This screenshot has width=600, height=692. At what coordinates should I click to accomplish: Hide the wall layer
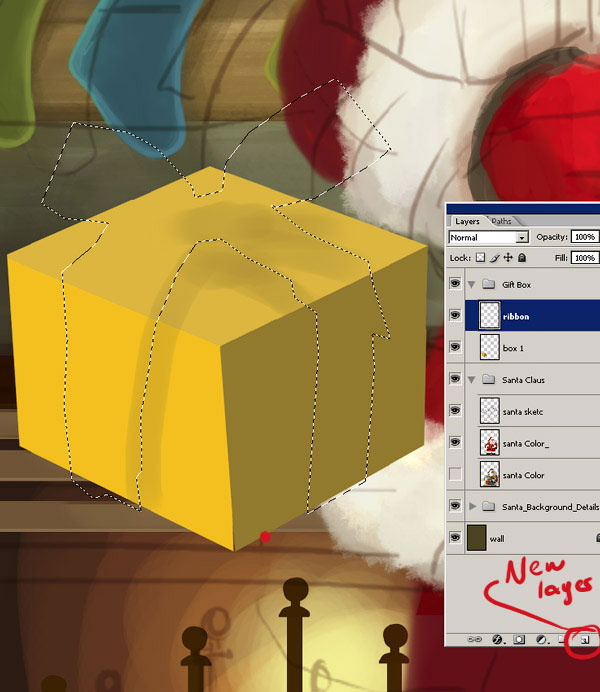coord(457,538)
